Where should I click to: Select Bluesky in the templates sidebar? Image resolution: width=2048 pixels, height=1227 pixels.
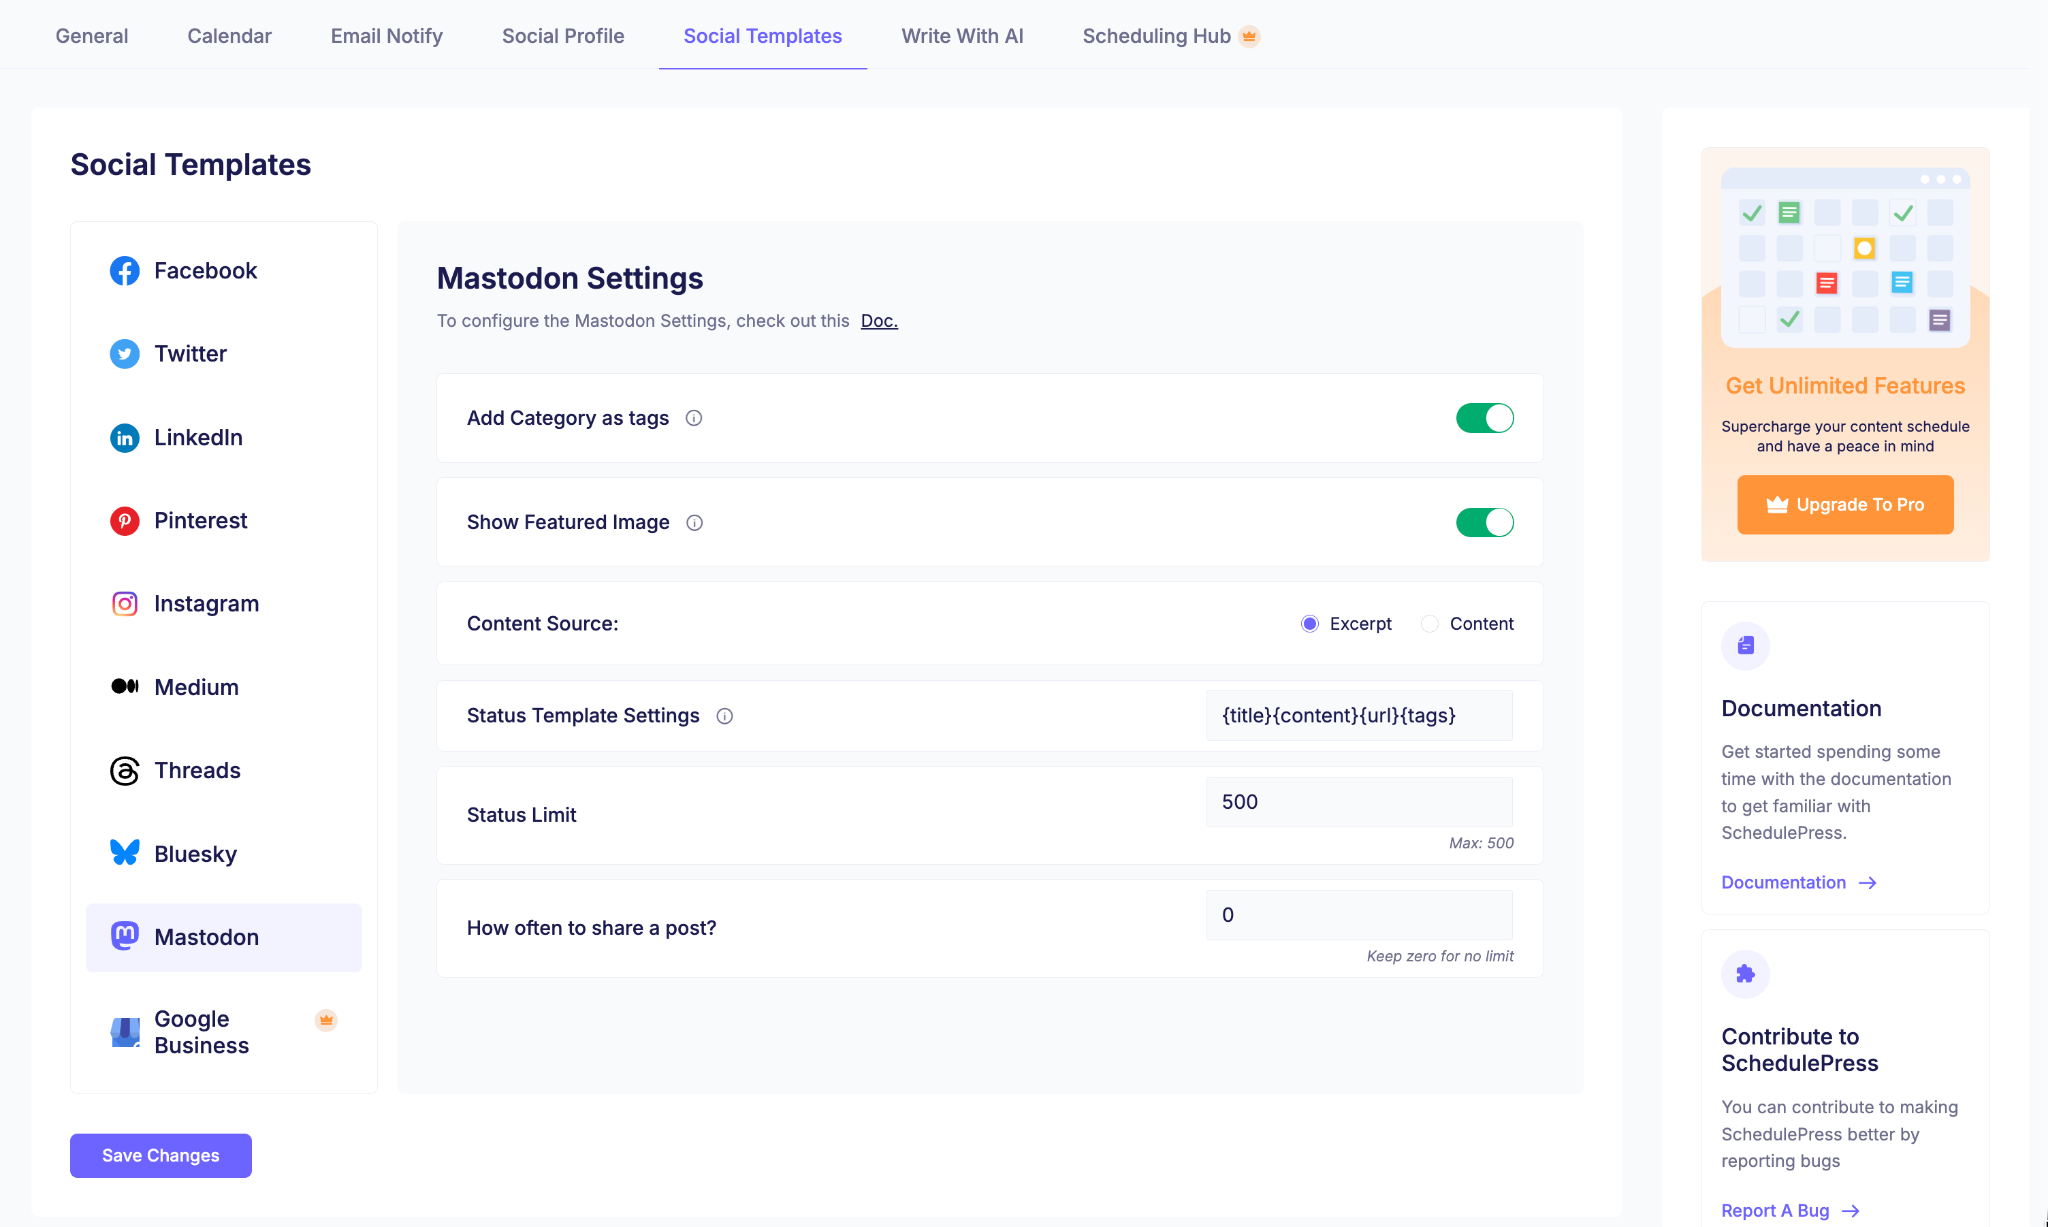[x=224, y=854]
